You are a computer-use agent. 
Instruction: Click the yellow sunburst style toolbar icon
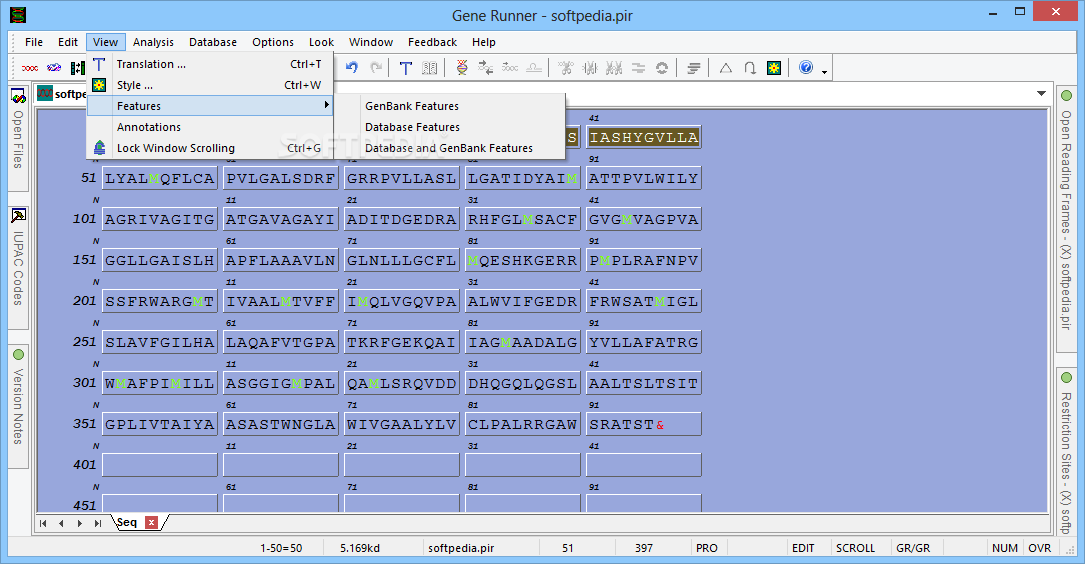[x=774, y=68]
